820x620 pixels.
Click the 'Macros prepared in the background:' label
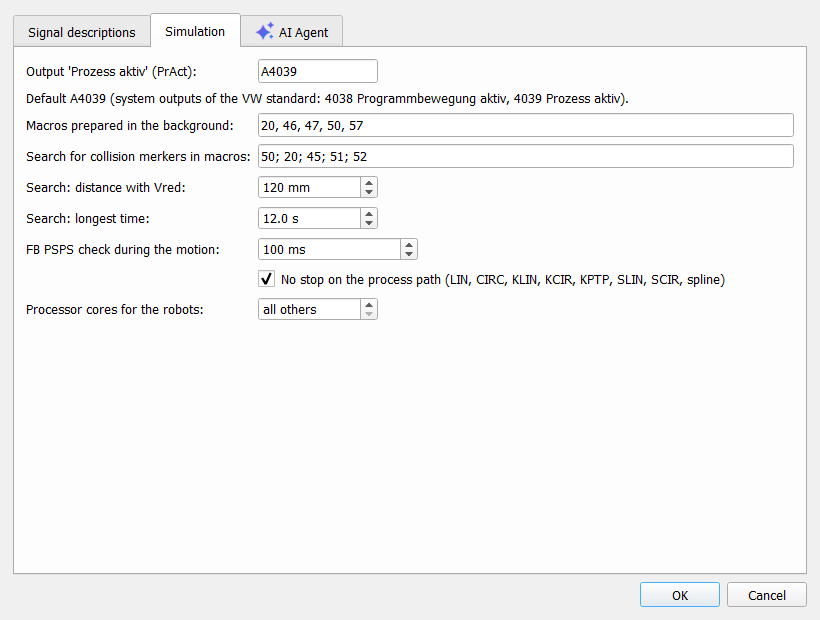(x=130, y=125)
